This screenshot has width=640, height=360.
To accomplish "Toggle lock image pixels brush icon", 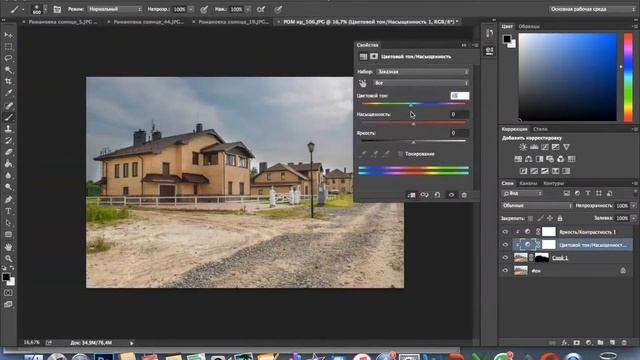I will coord(540,218).
